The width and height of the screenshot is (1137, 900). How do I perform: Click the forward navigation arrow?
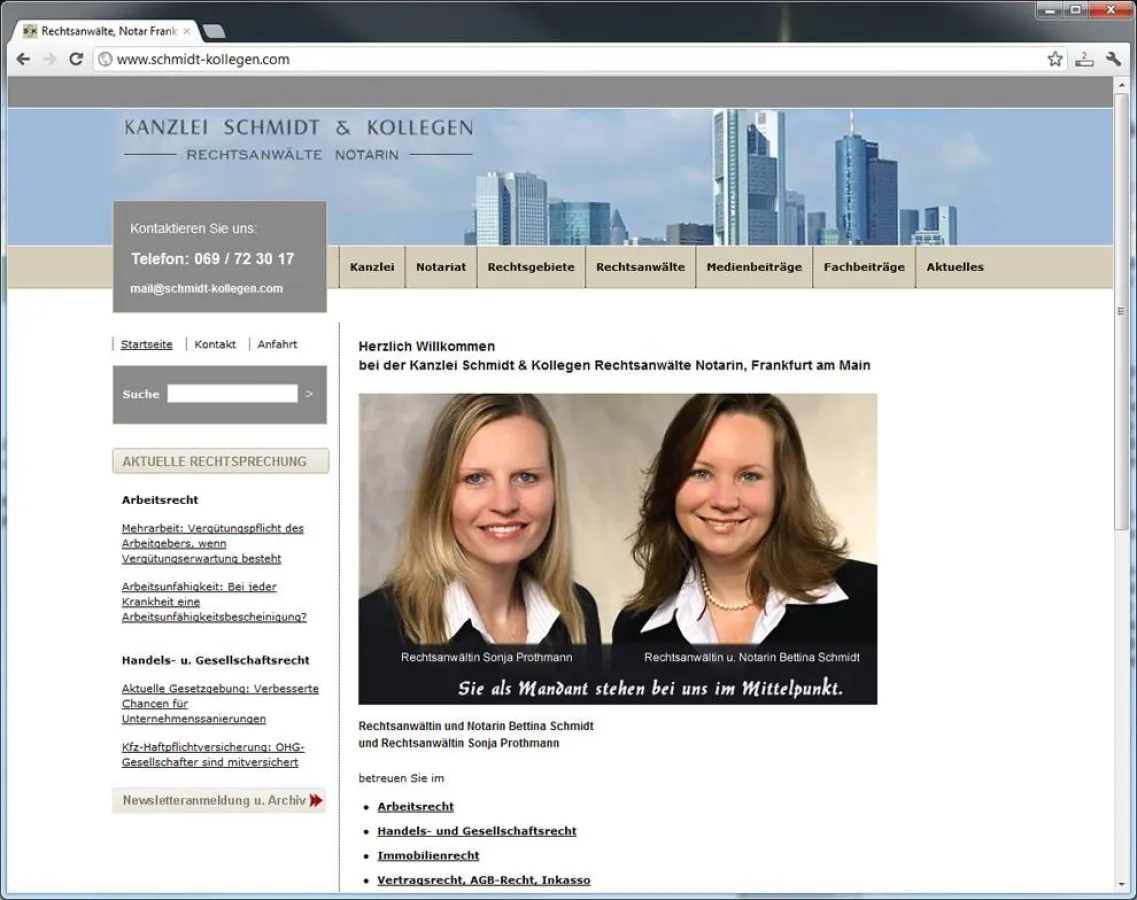(x=49, y=59)
